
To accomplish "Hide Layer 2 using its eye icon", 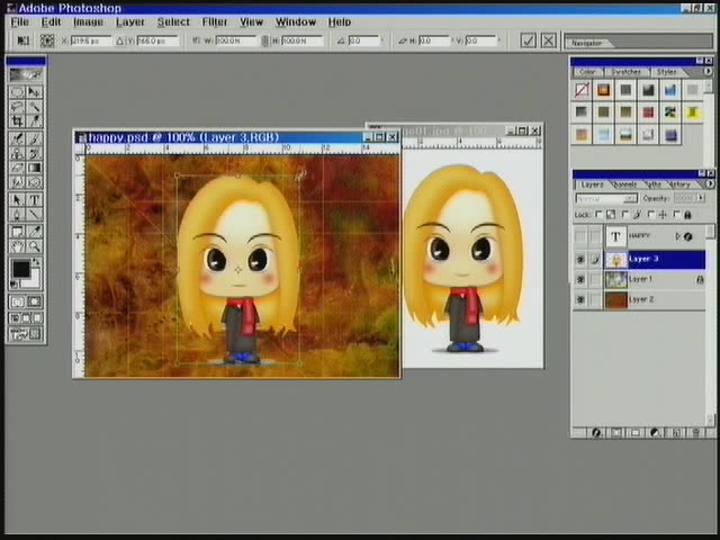I will click(580, 299).
